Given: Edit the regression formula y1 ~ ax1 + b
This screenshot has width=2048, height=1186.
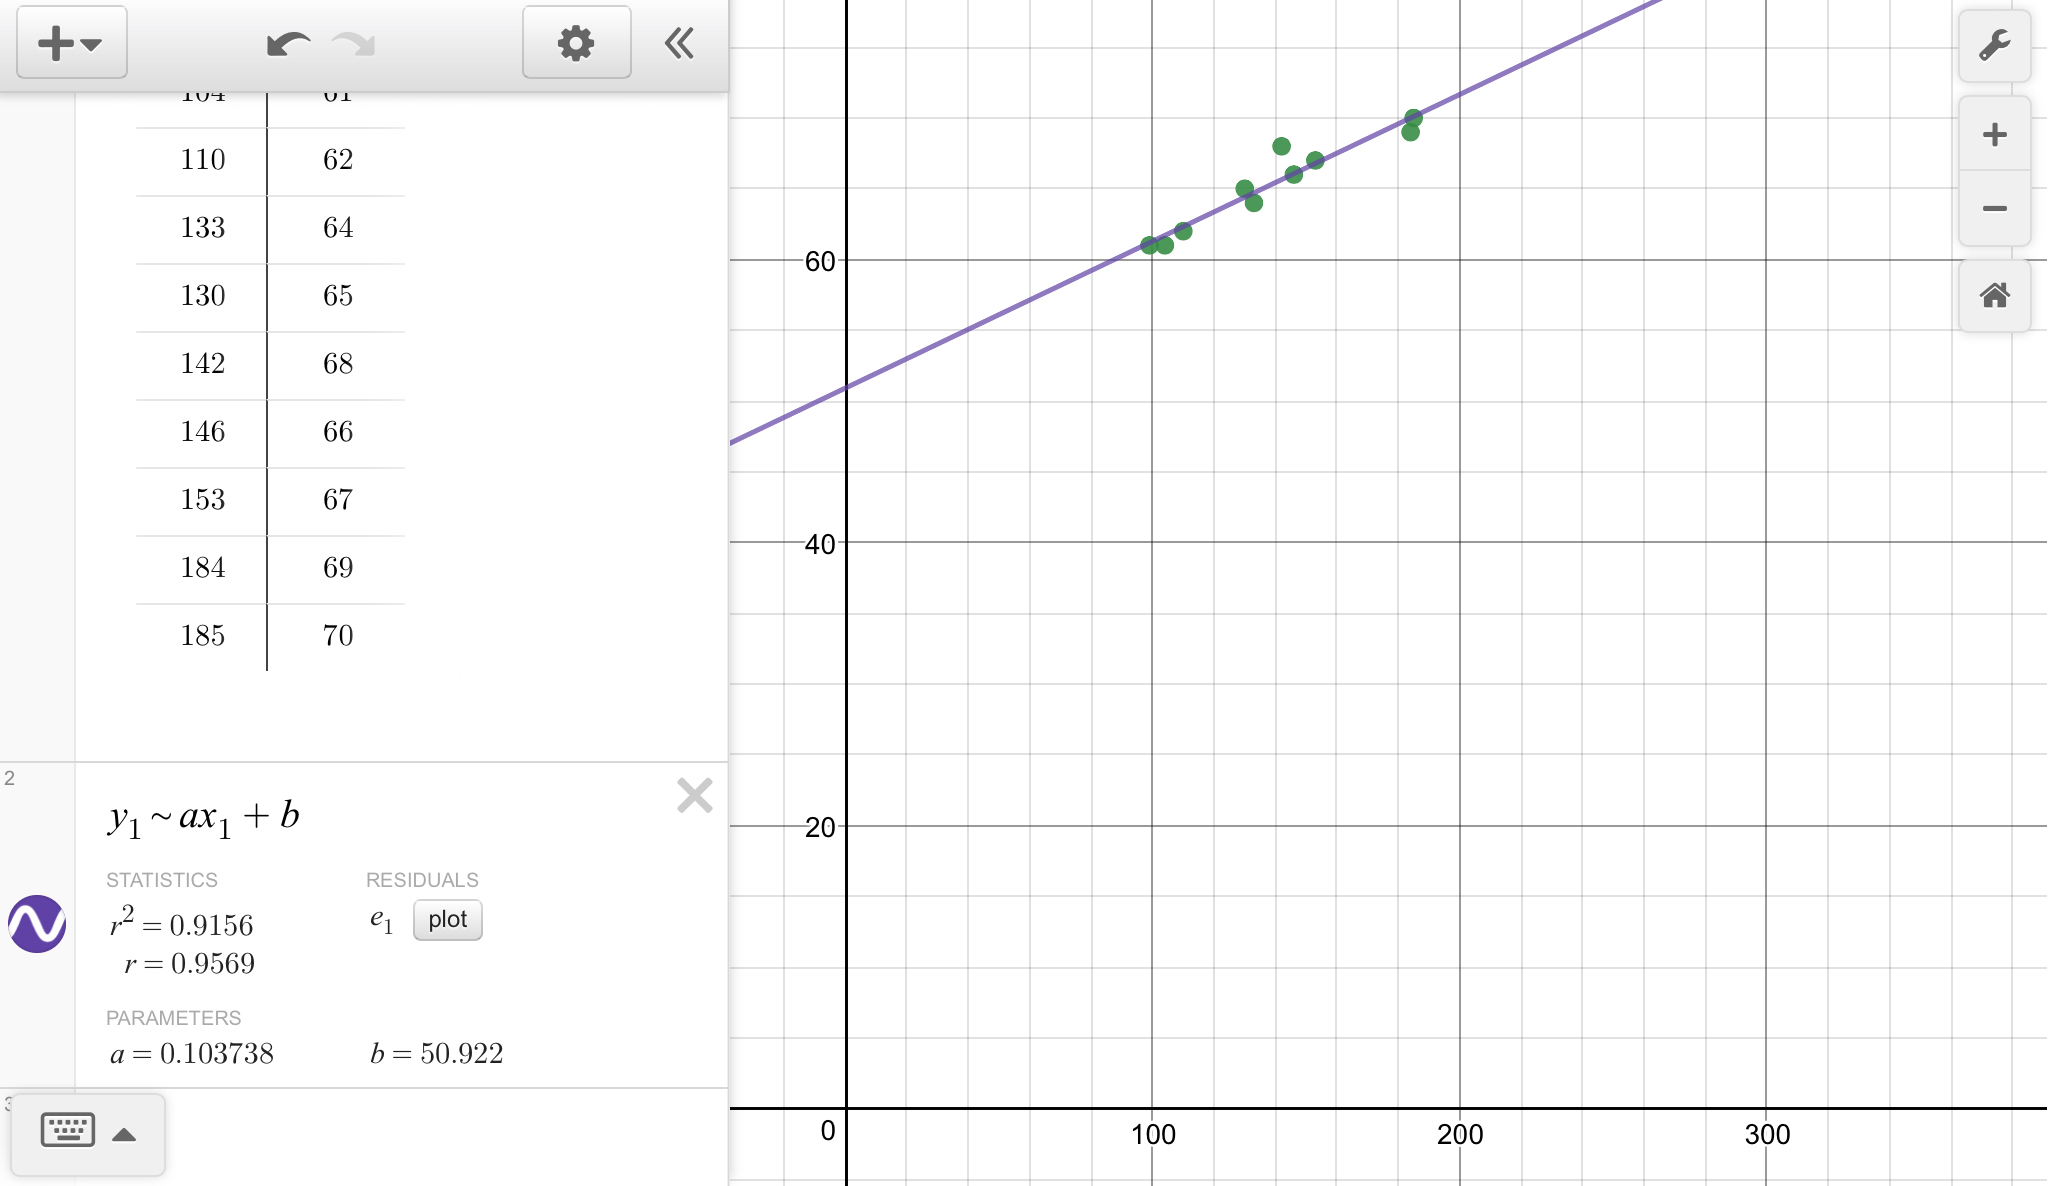Looking at the screenshot, I should coord(205,817).
